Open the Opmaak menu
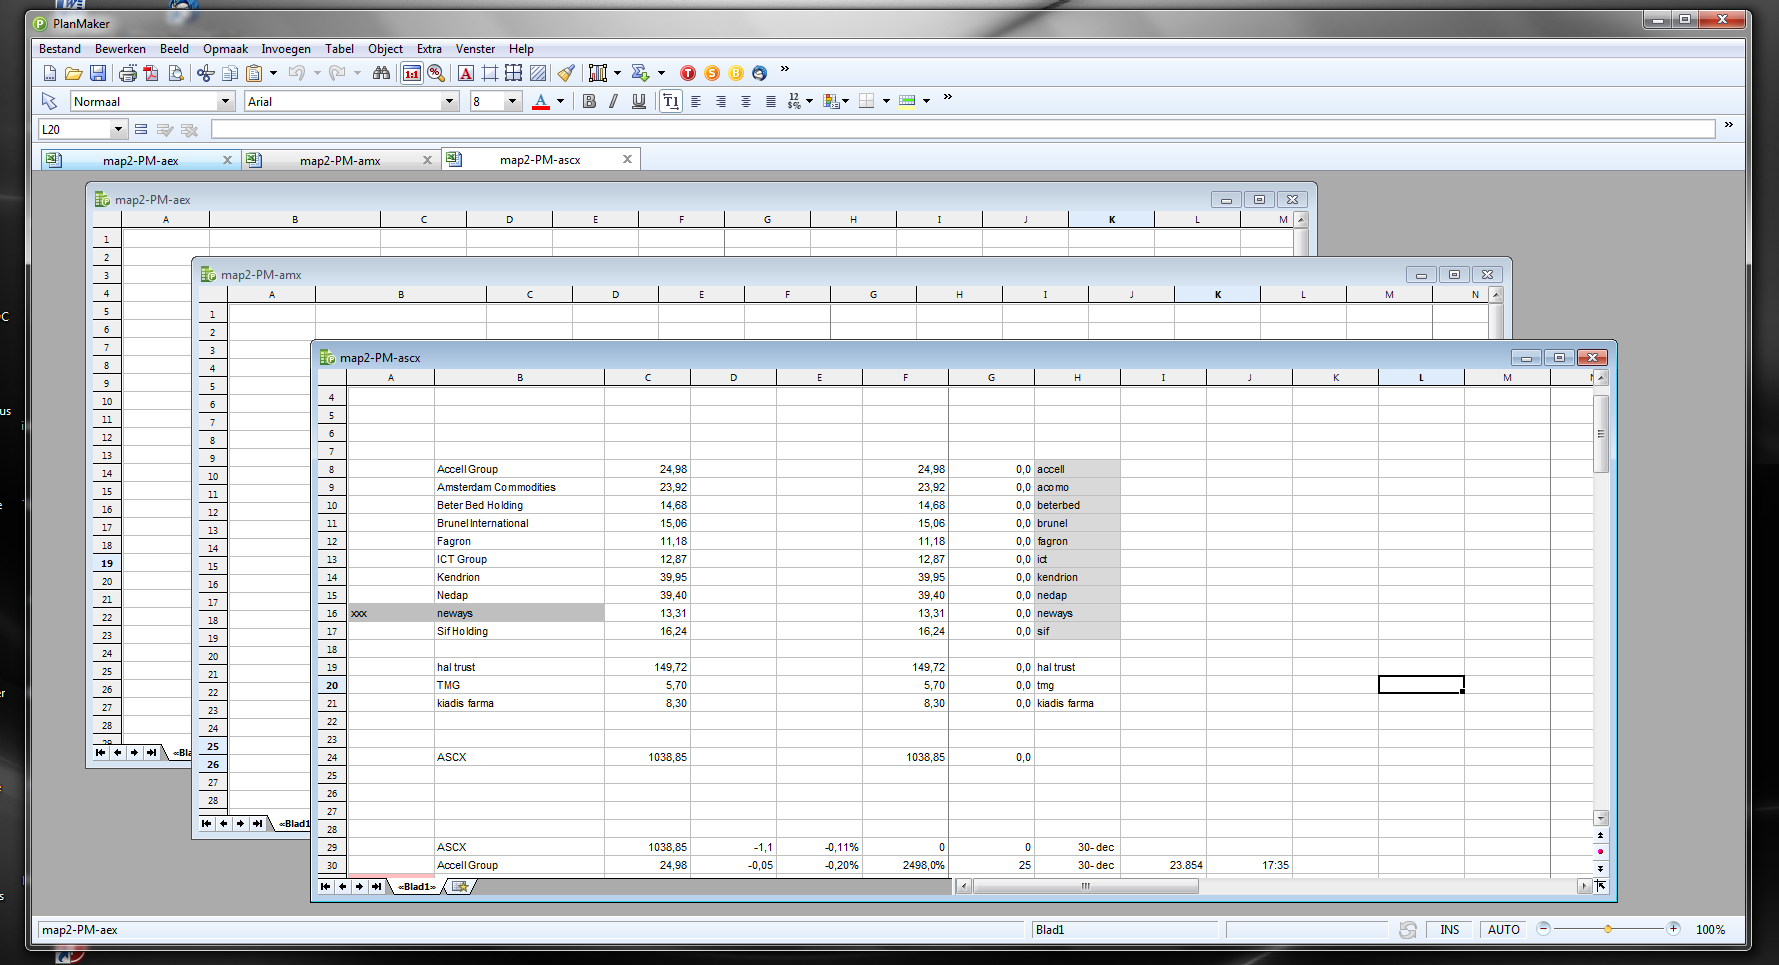This screenshot has width=1779, height=965. [x=225, y=49]
